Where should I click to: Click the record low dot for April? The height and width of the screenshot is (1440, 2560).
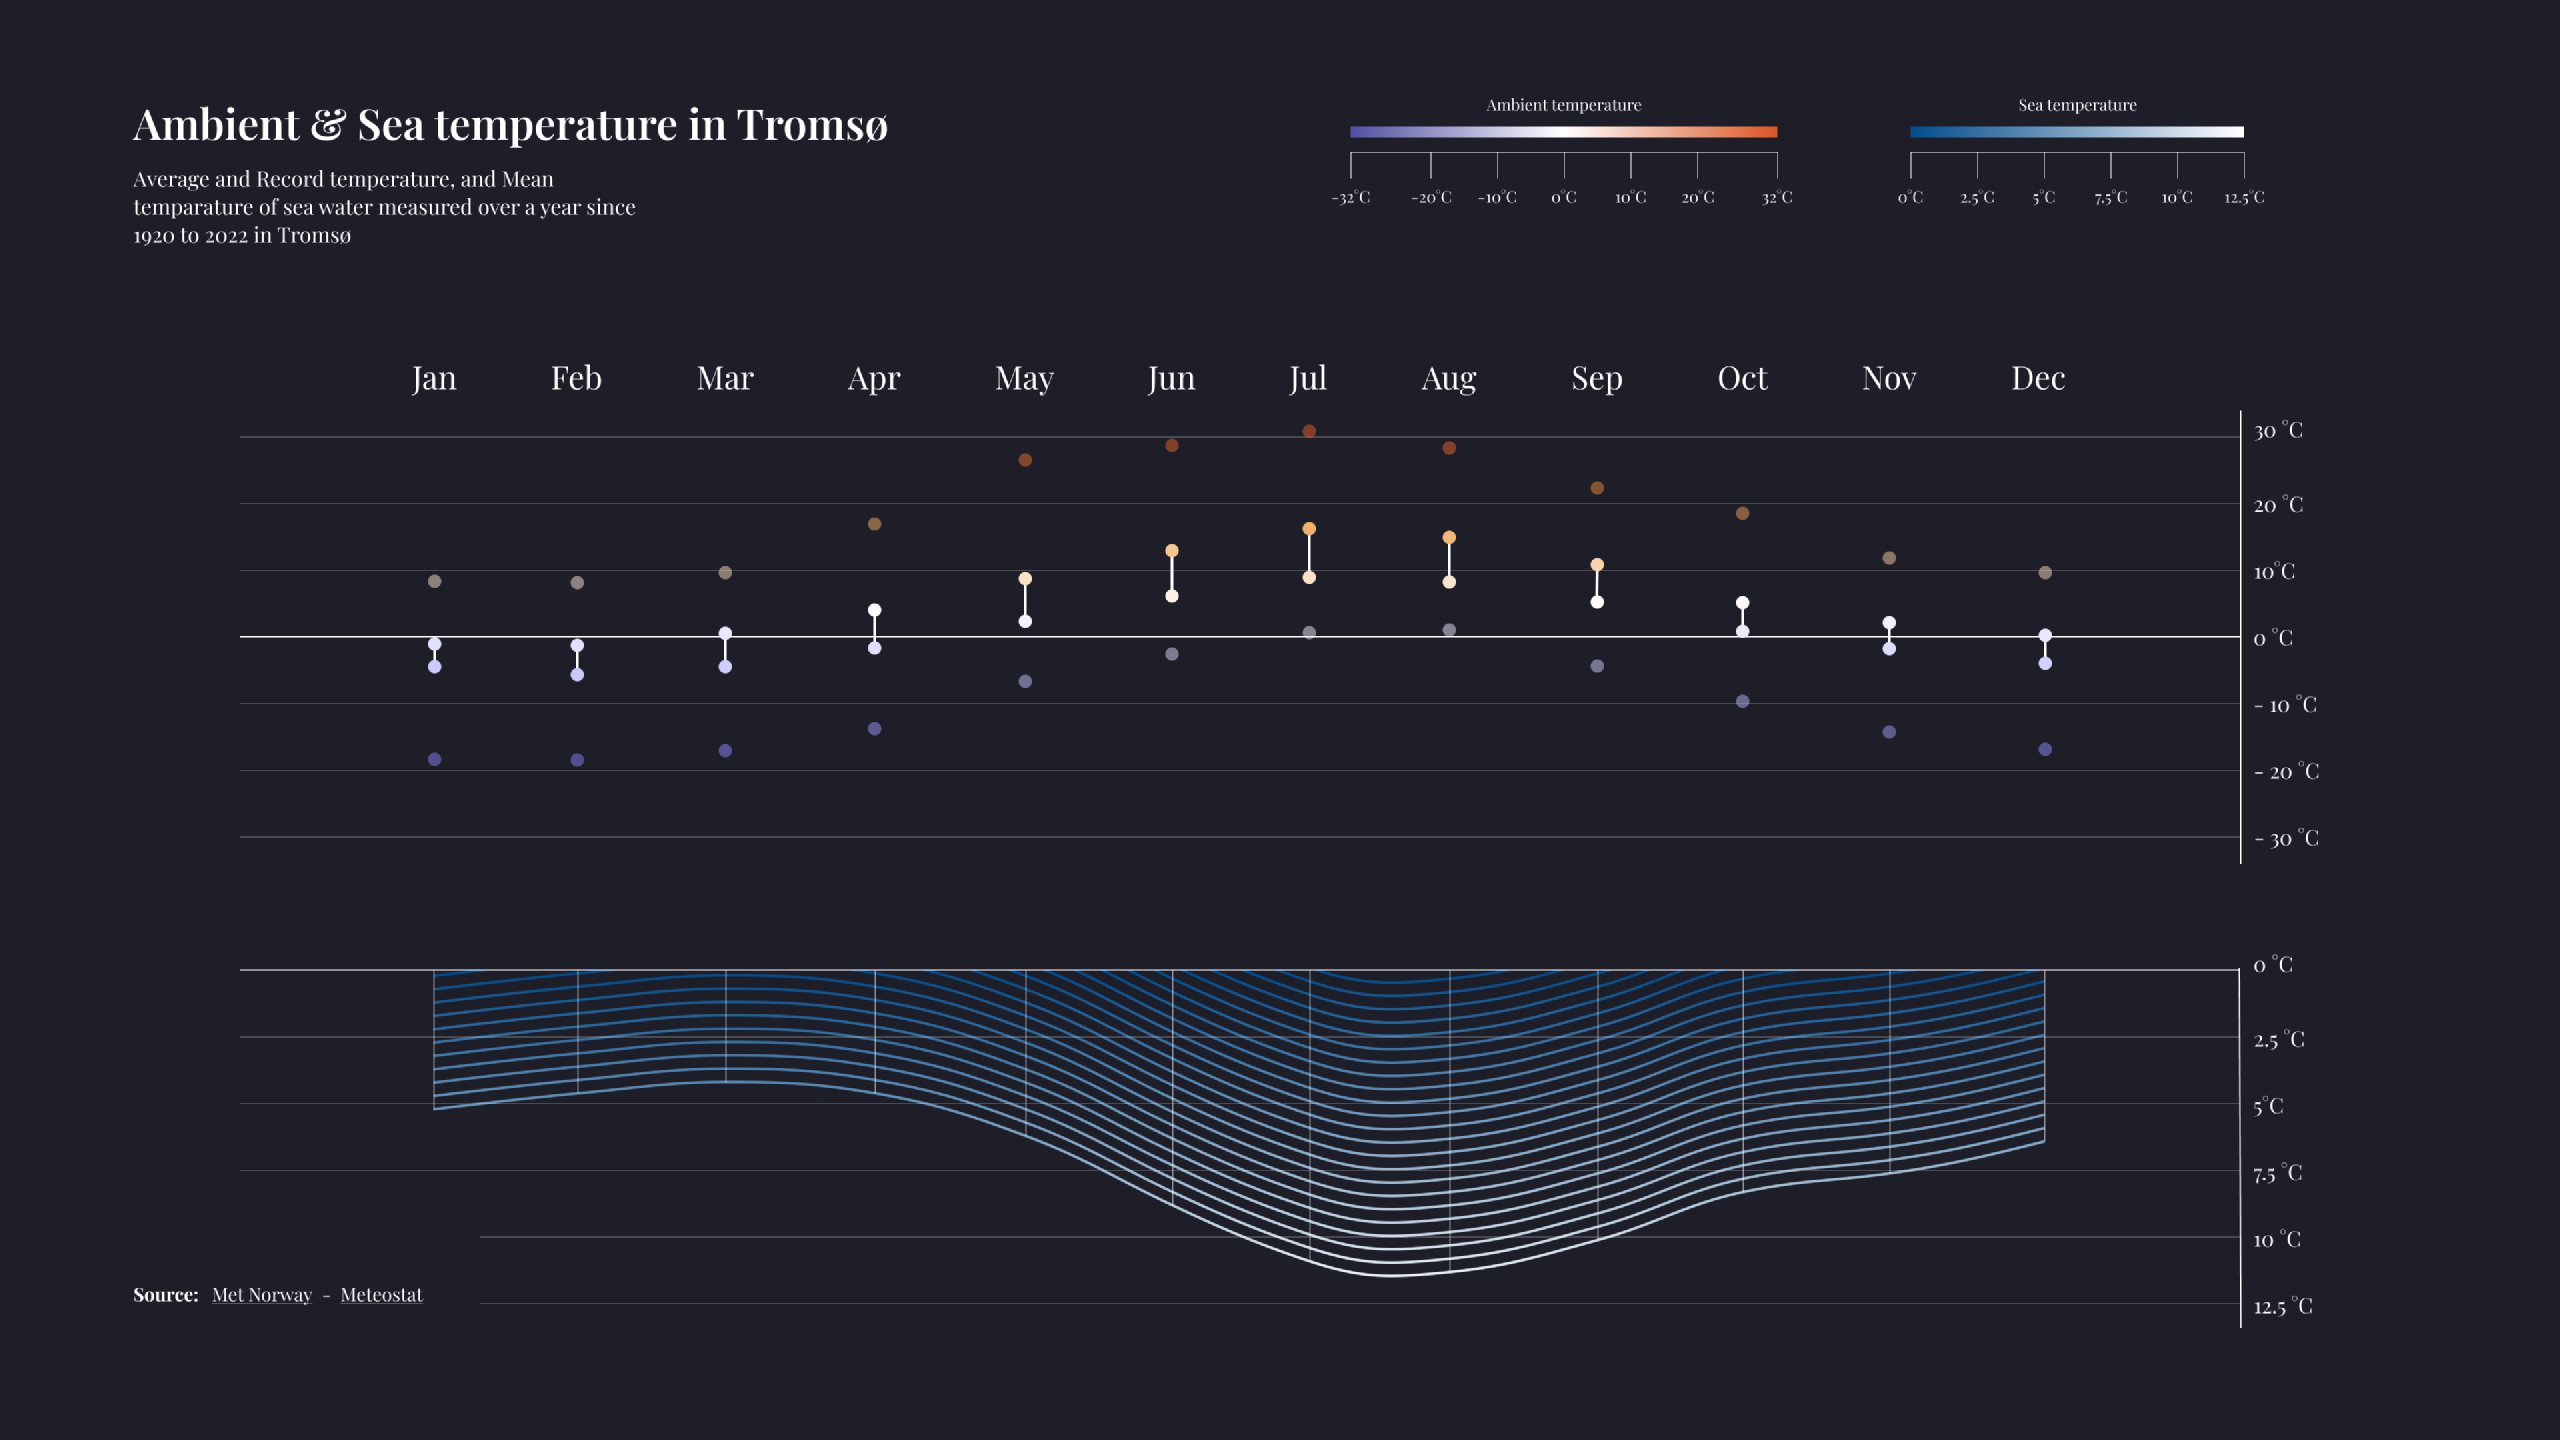(875, 730)
